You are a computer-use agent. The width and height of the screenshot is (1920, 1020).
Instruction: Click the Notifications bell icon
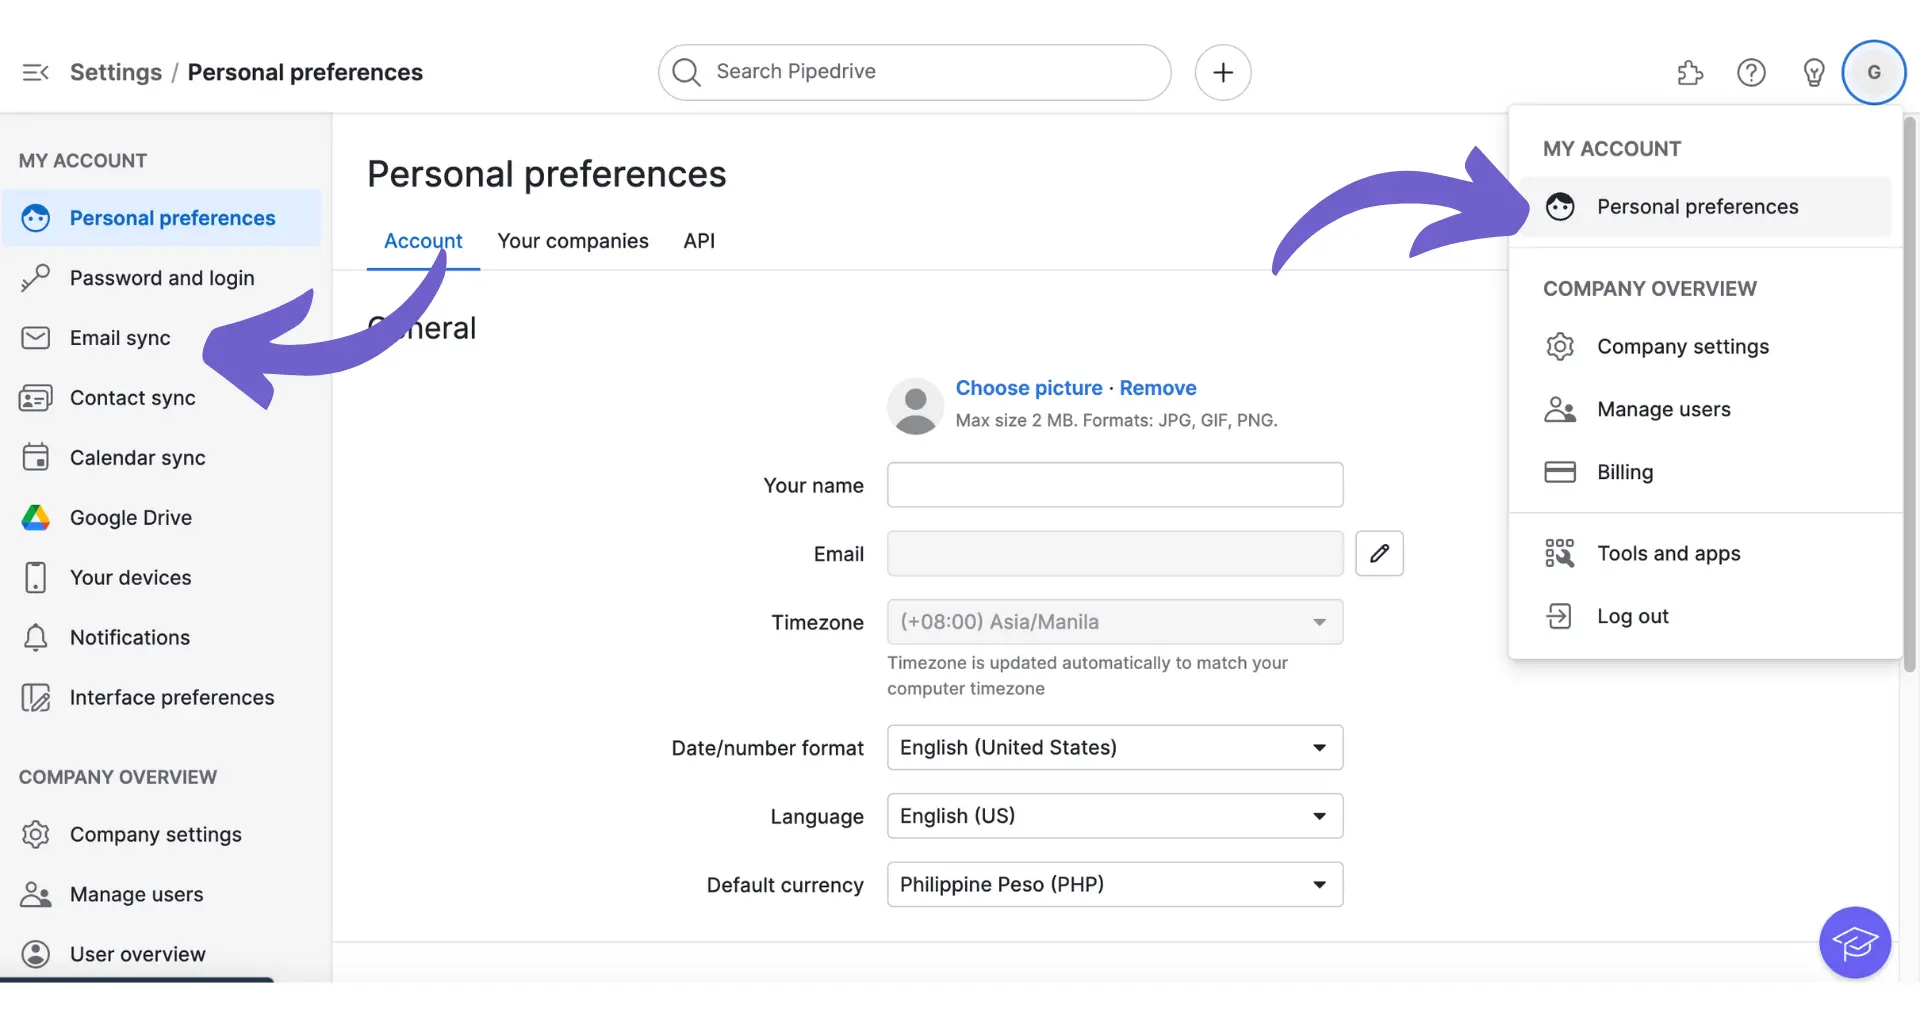tap(36, 637)
